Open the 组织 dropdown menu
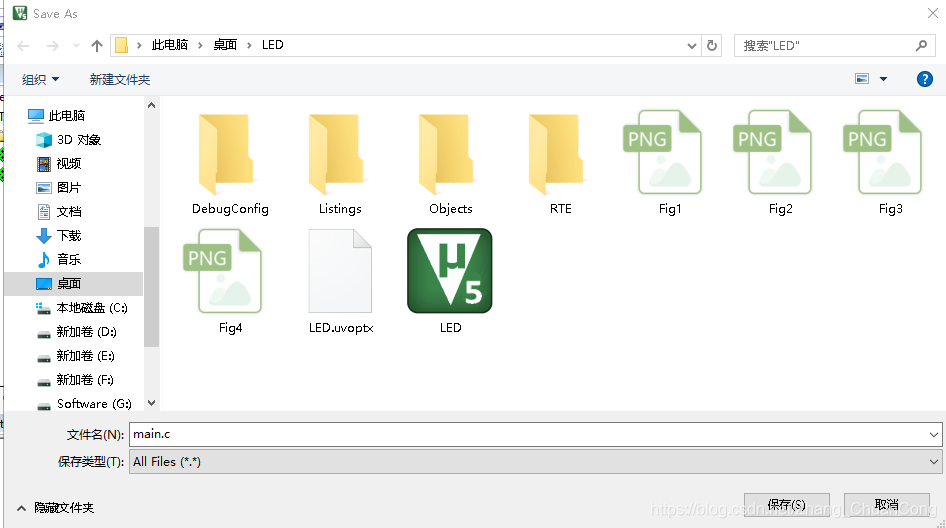 coord(40,80)
